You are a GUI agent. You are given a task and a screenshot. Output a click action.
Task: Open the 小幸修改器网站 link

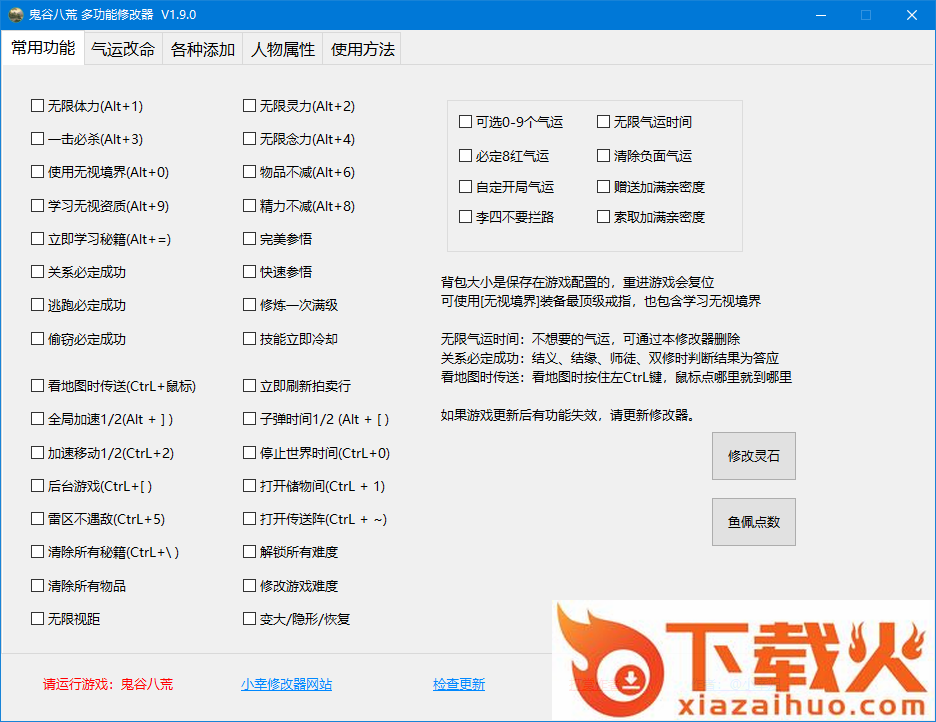coord(287,684)
